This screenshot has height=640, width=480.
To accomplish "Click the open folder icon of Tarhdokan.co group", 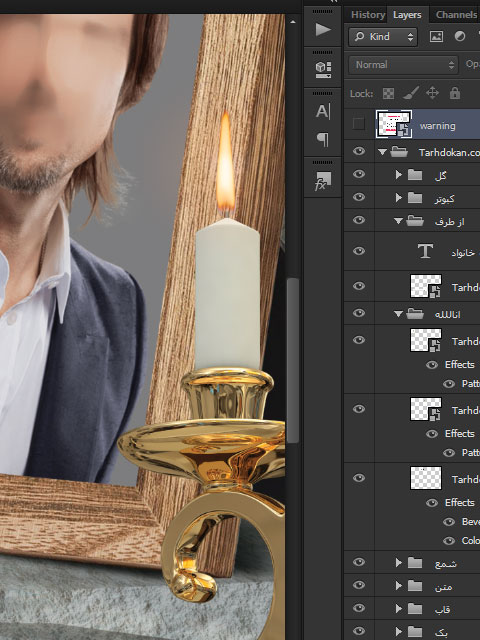I will click(x=399, y=152).
